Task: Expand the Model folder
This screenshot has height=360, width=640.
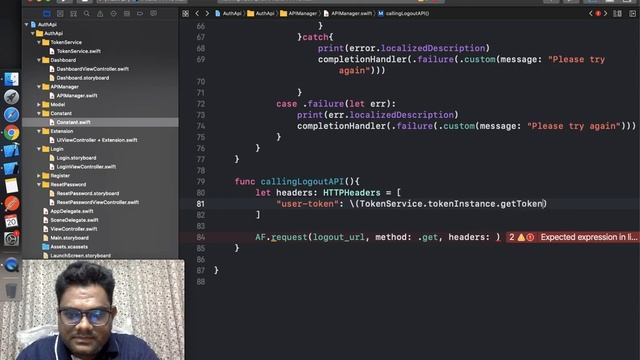Action: coord(39,104)
